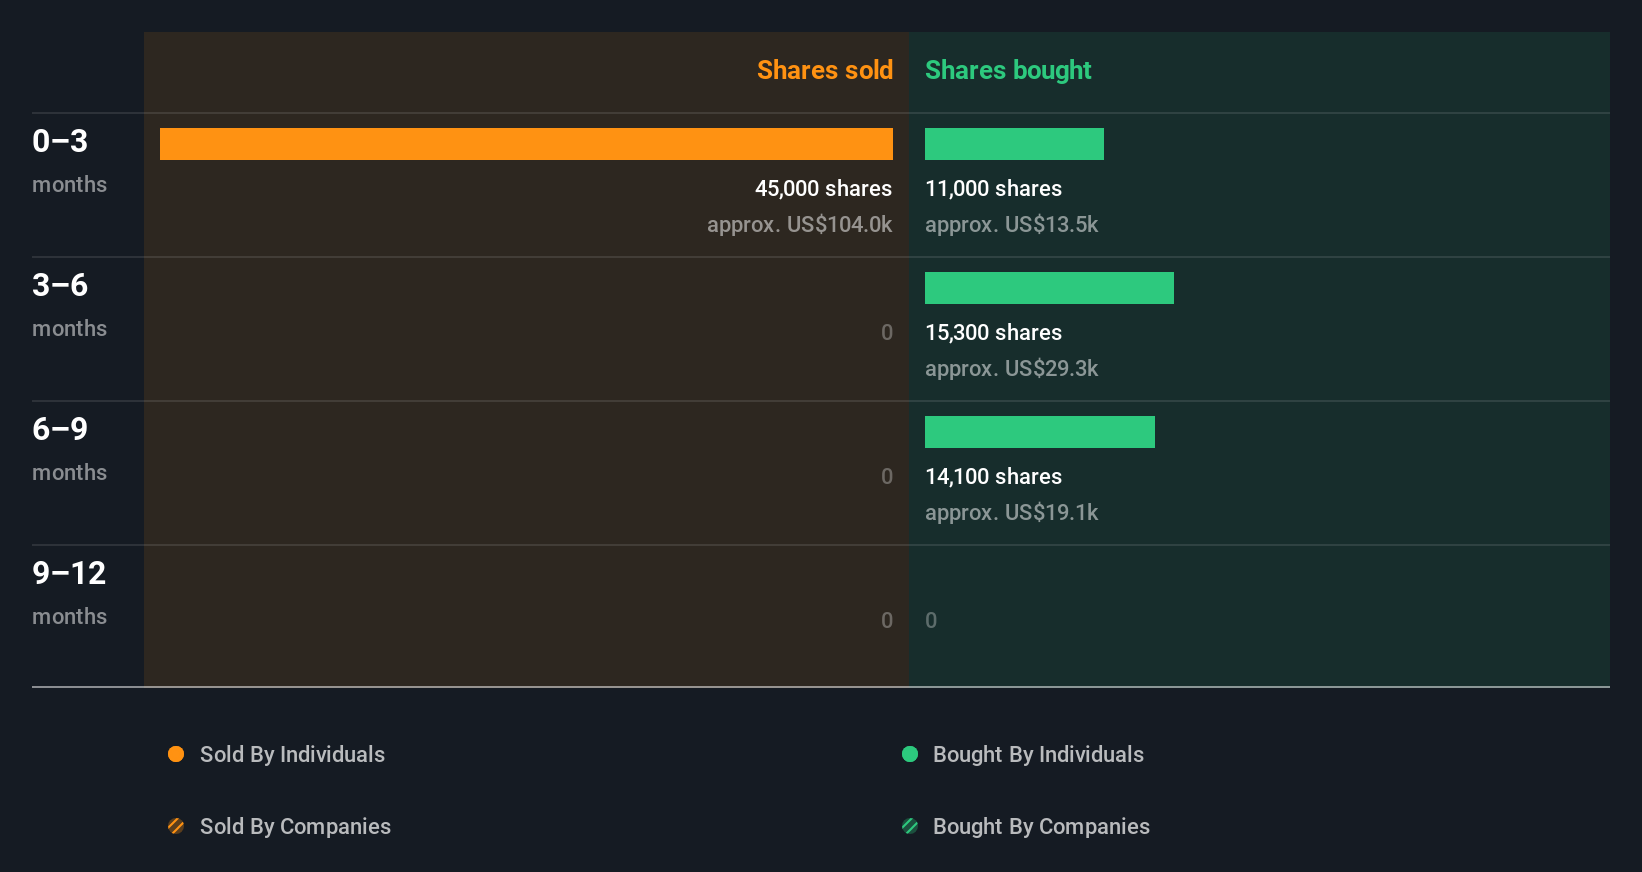Click the striped Sold By Companies legend icon
The image size is (1642, 872).
(x=176, y=826)
